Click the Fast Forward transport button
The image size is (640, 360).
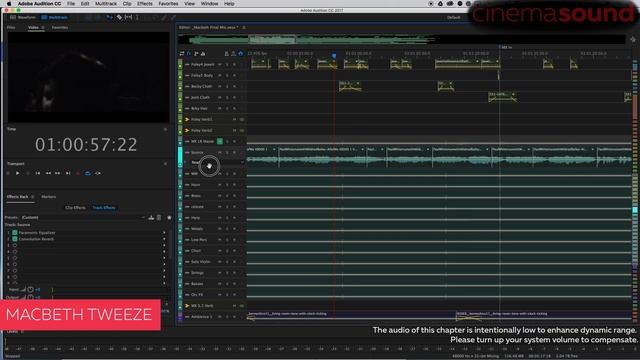pyautogui.click(x=58, y=173)
